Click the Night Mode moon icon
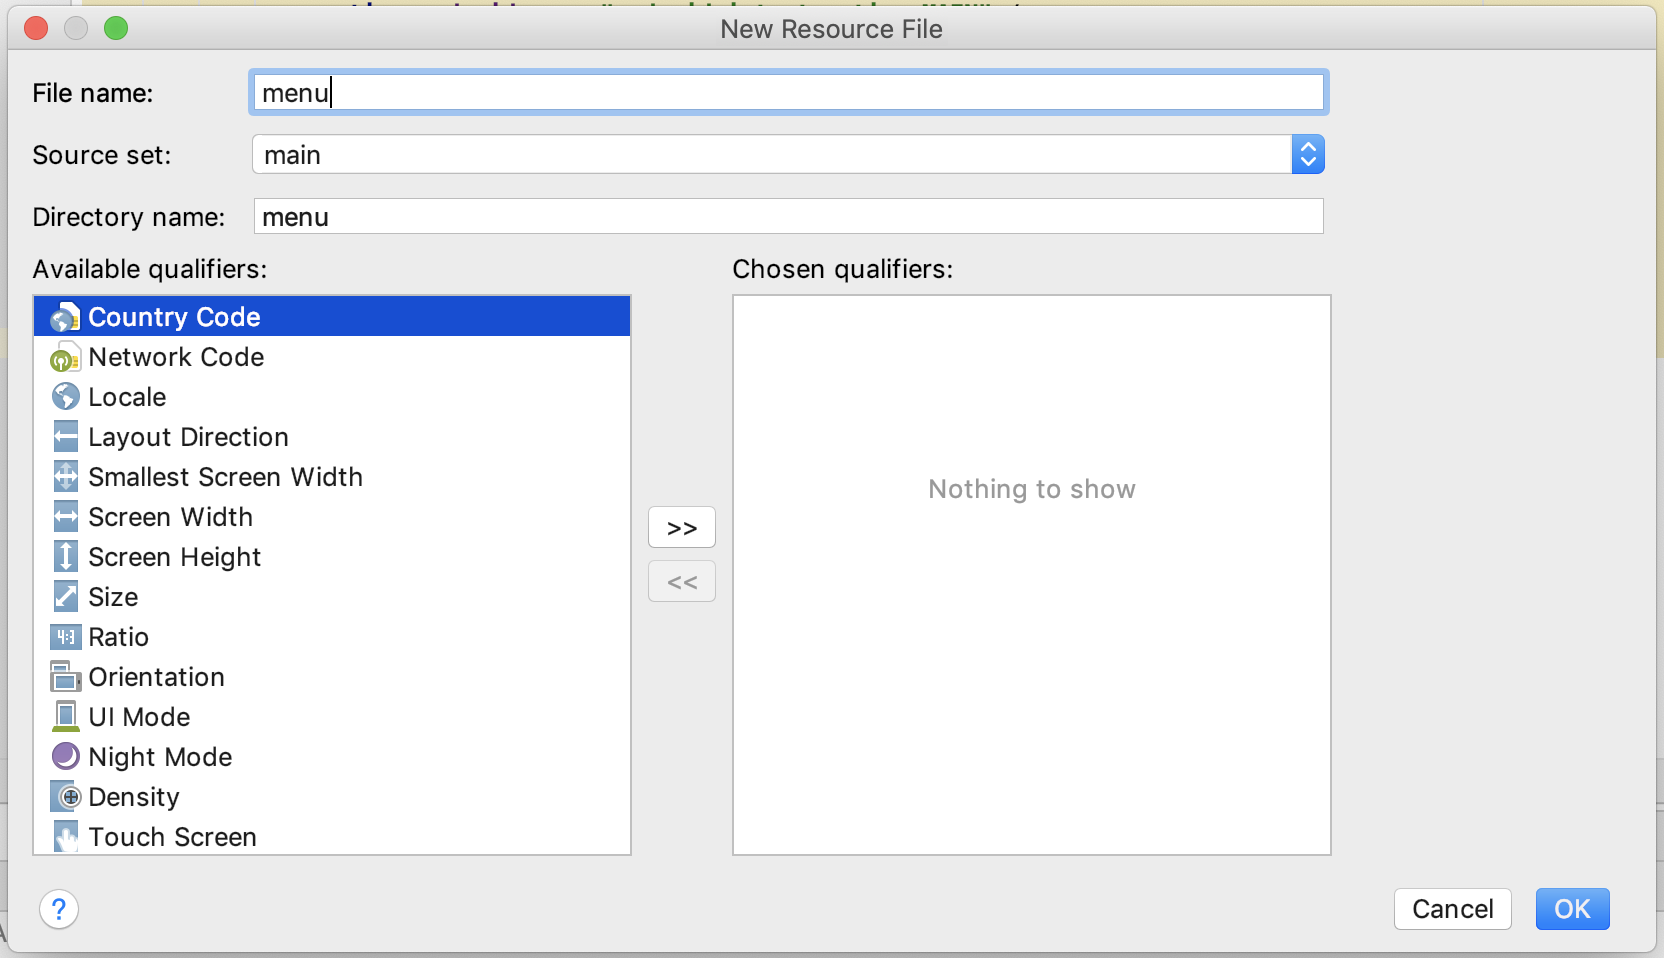Viewport: 1664px width, 958px height. pyautogui.click(x=65, y=756)
